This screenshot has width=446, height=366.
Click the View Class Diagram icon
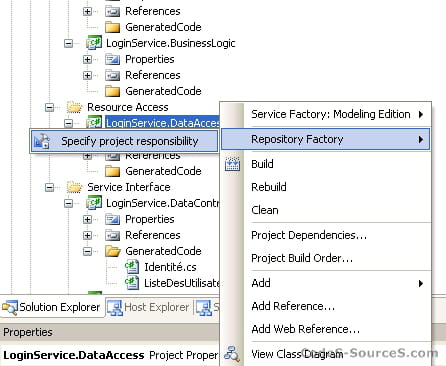[232, 354]
